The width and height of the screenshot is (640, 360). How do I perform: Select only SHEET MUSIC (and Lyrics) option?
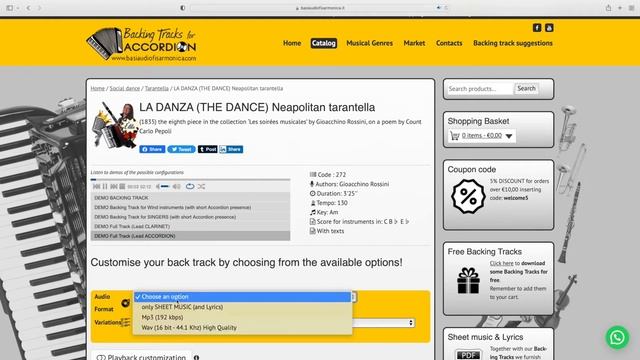tap(242, 307)
